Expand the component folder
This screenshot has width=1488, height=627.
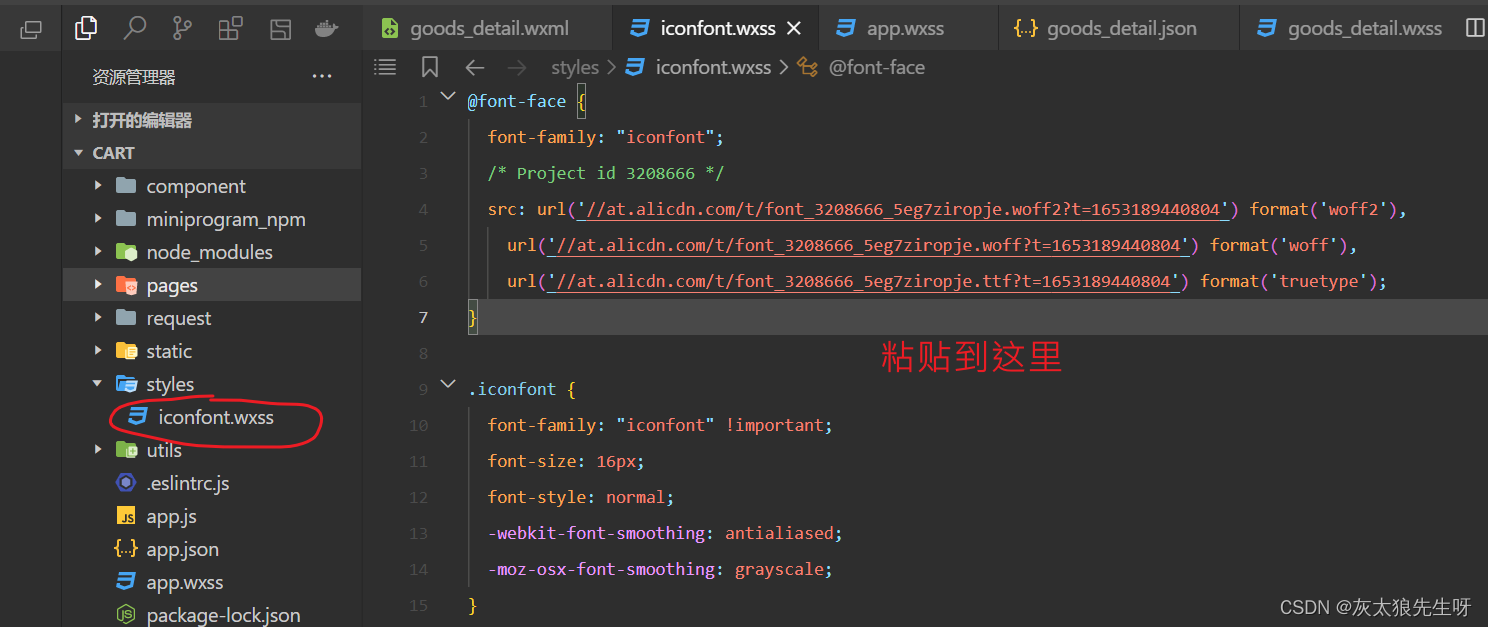(x=212, y=186)
